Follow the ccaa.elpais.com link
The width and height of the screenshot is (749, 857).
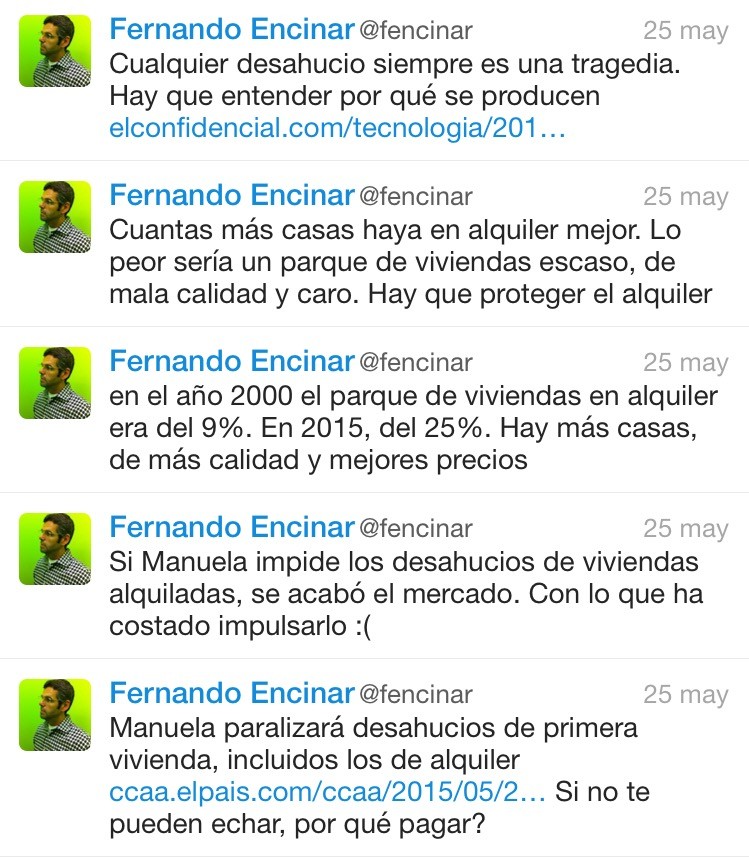327,793
